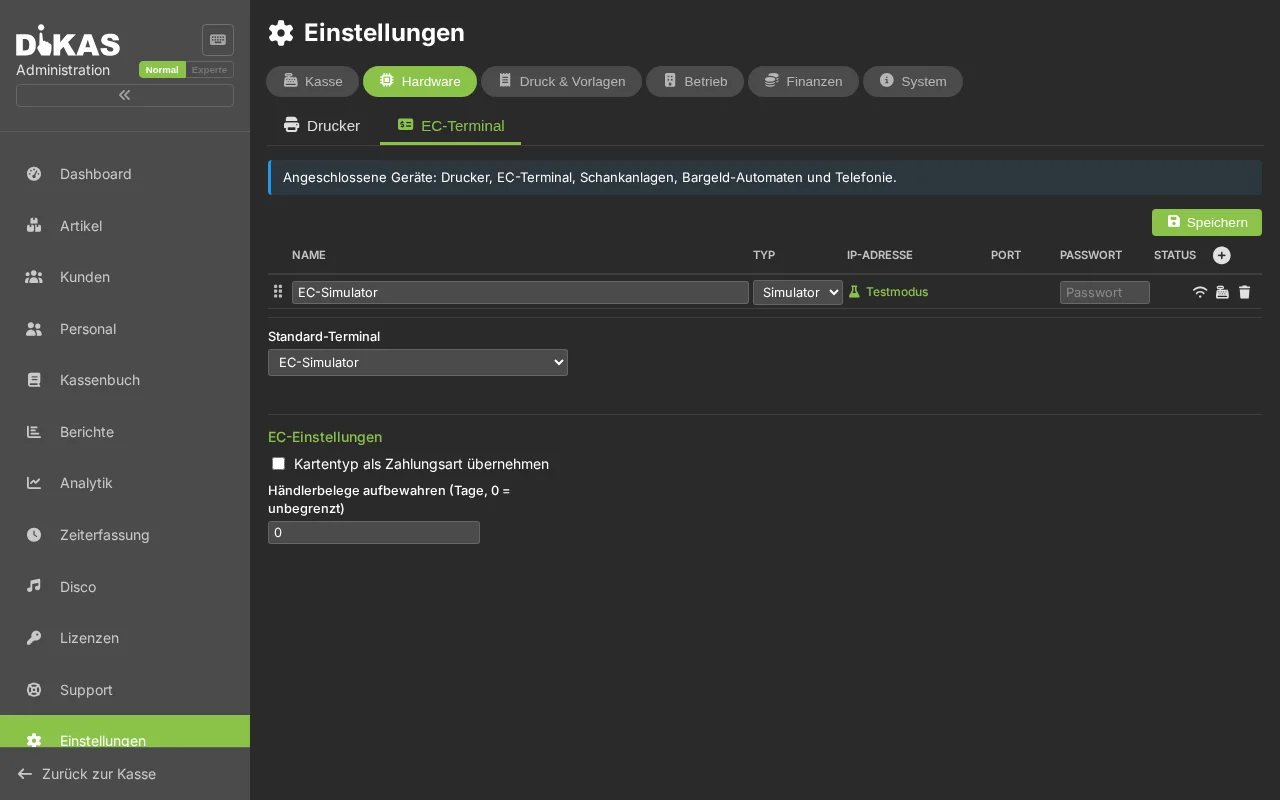
Task: Open Dashboard in the sidebar
Action: tap(125, 174)
